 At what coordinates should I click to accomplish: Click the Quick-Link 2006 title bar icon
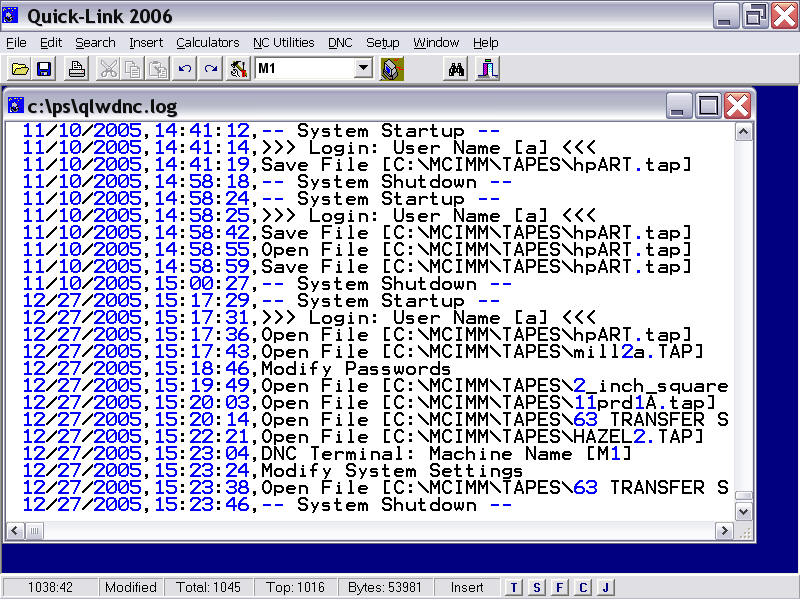coord(10,15)
